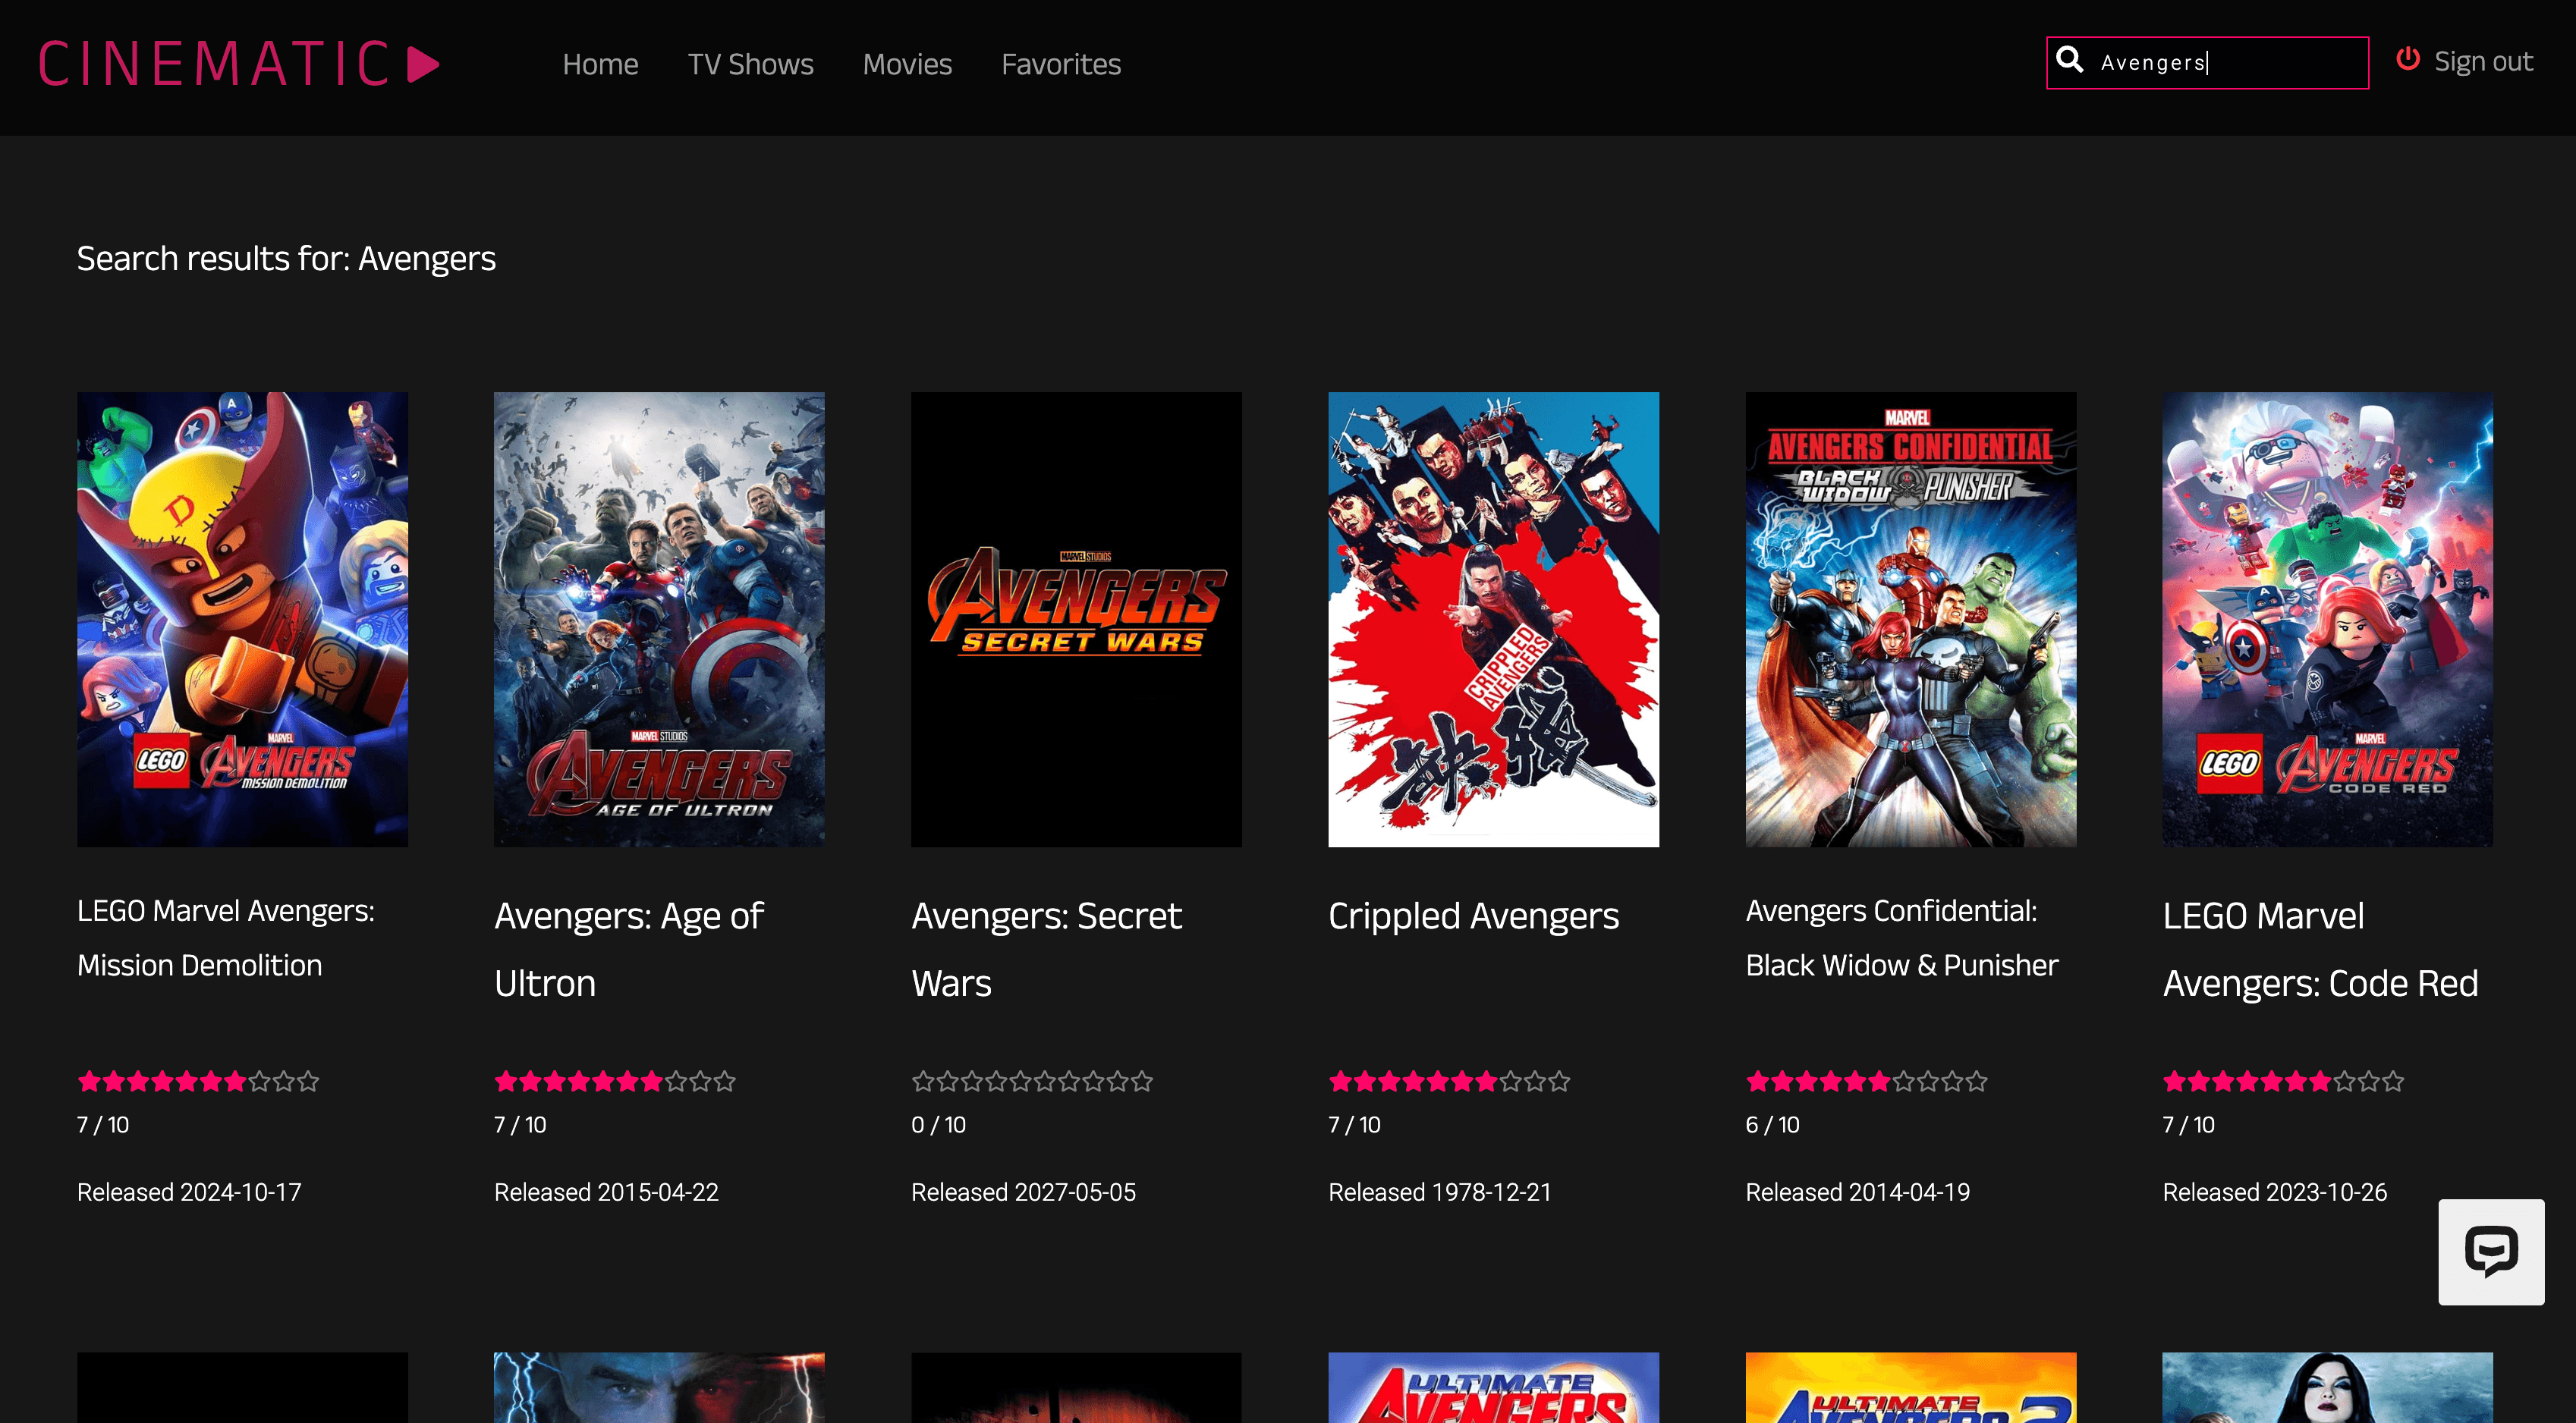The width and height of the screenshot is (2576, 1423).
Task: Click star rating of Crippled Avengers
Action: pos(1449,1081)
